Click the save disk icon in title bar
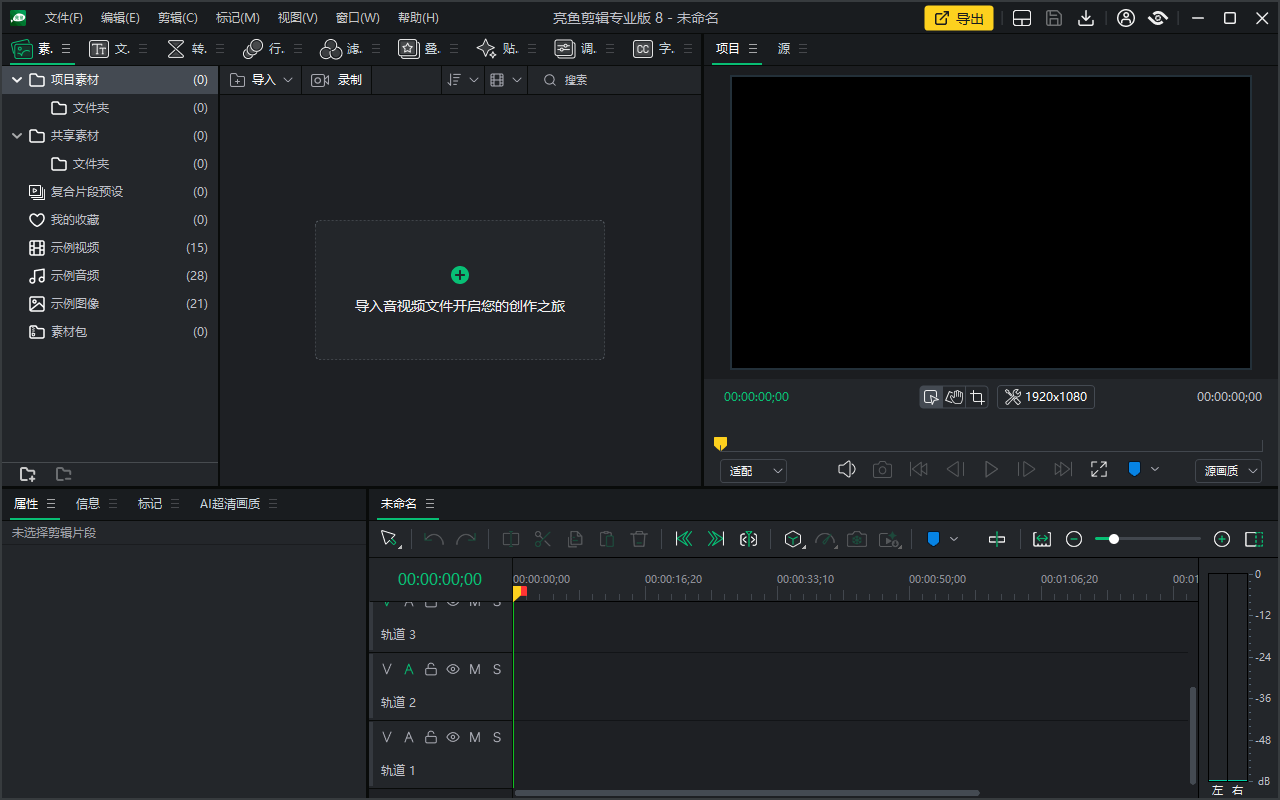Viewport: 1280px width, 800px height. click(x=1054, y=18)
